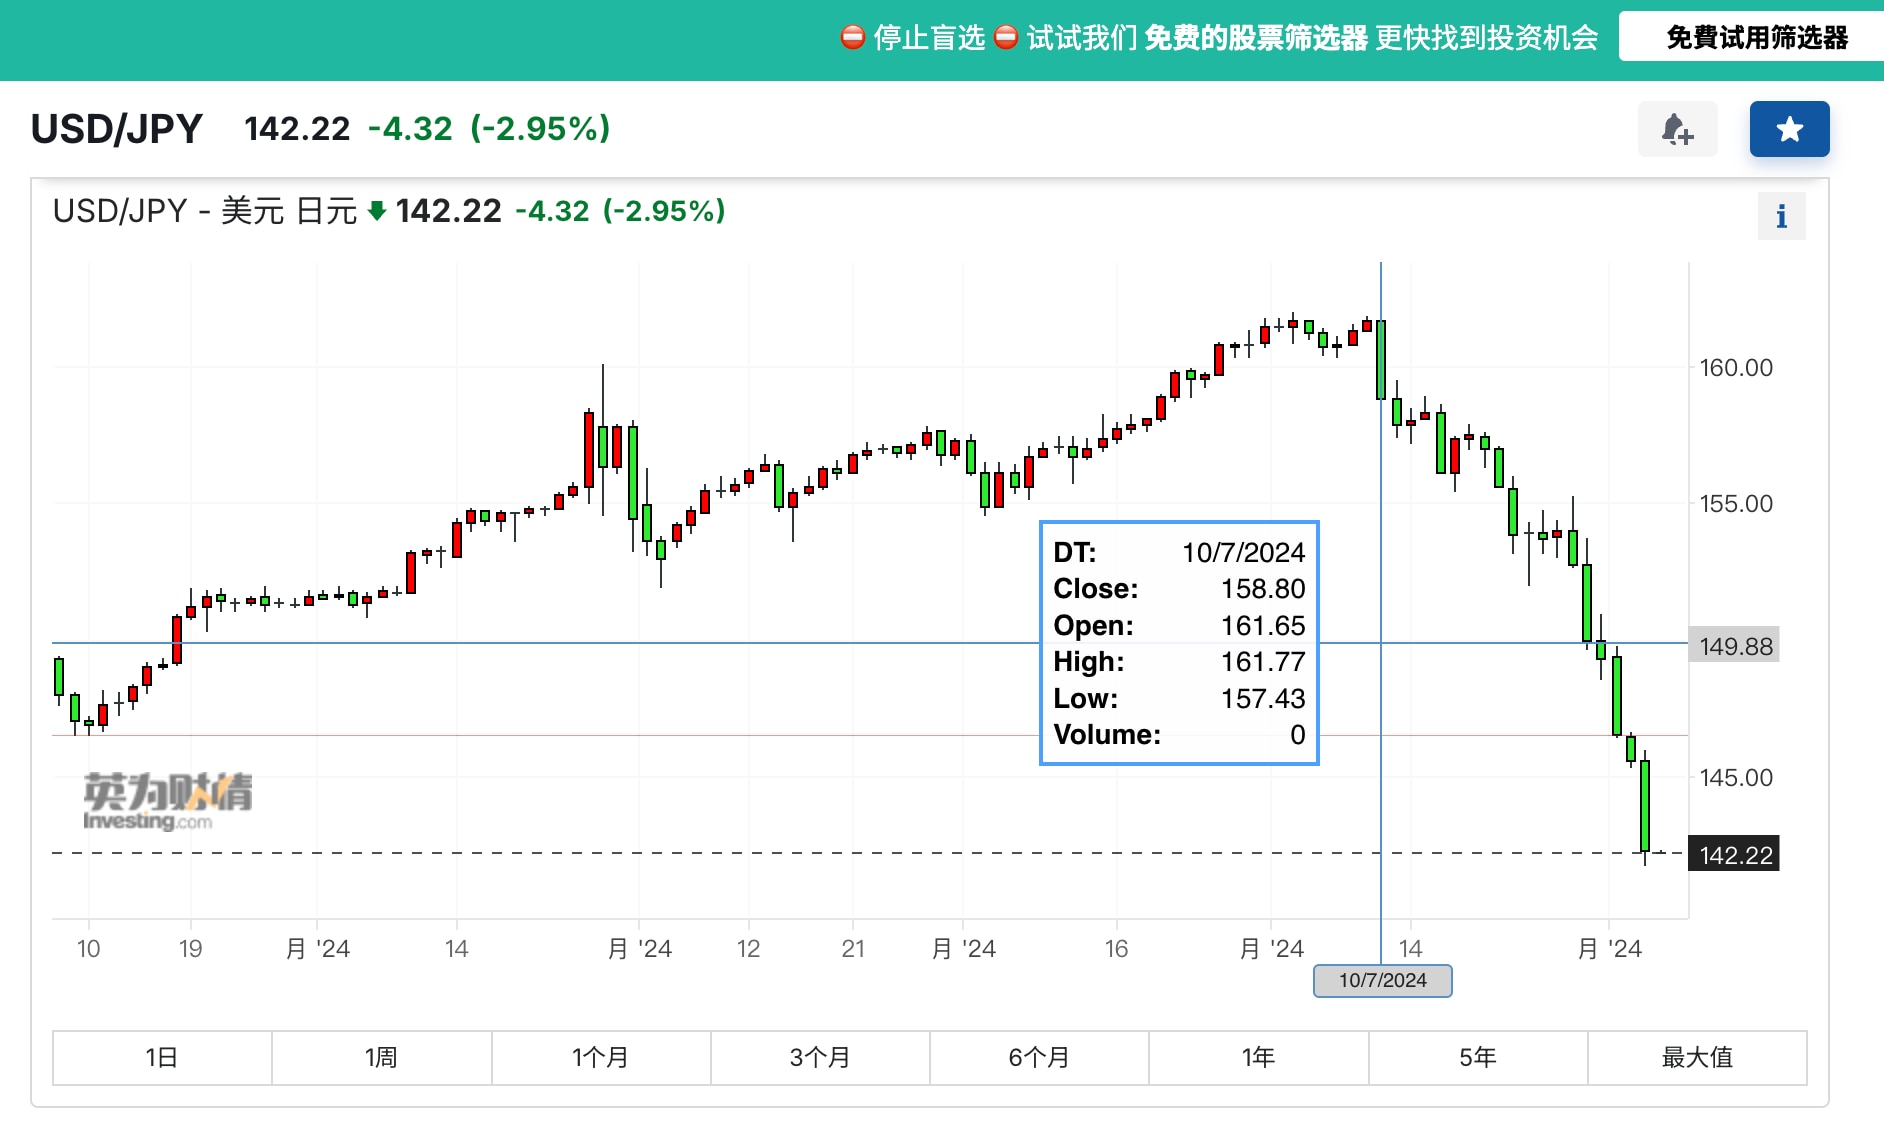Screen dimensions: 1884x1134
Task: Click the Low: 157.43 tooltip value
Action: pyautogui.click(x=1263, y=699)
